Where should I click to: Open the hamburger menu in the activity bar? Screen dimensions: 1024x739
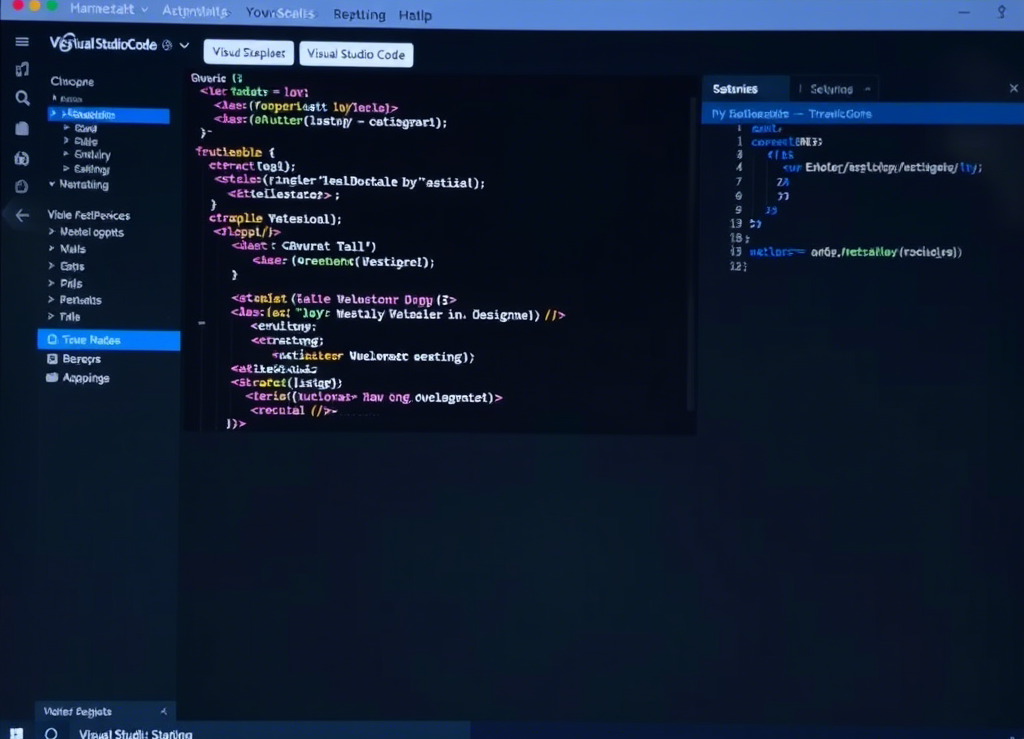click(x=22, y=42)
